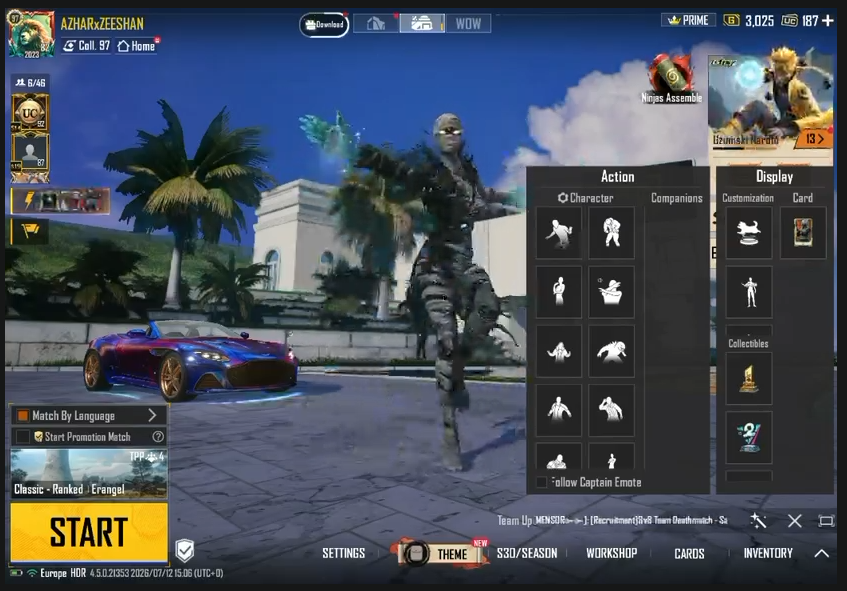Screen dimensions: 847x591
Task: Open the Classic Ranked Erangel mode selector
Action: [x=89, y=474]
